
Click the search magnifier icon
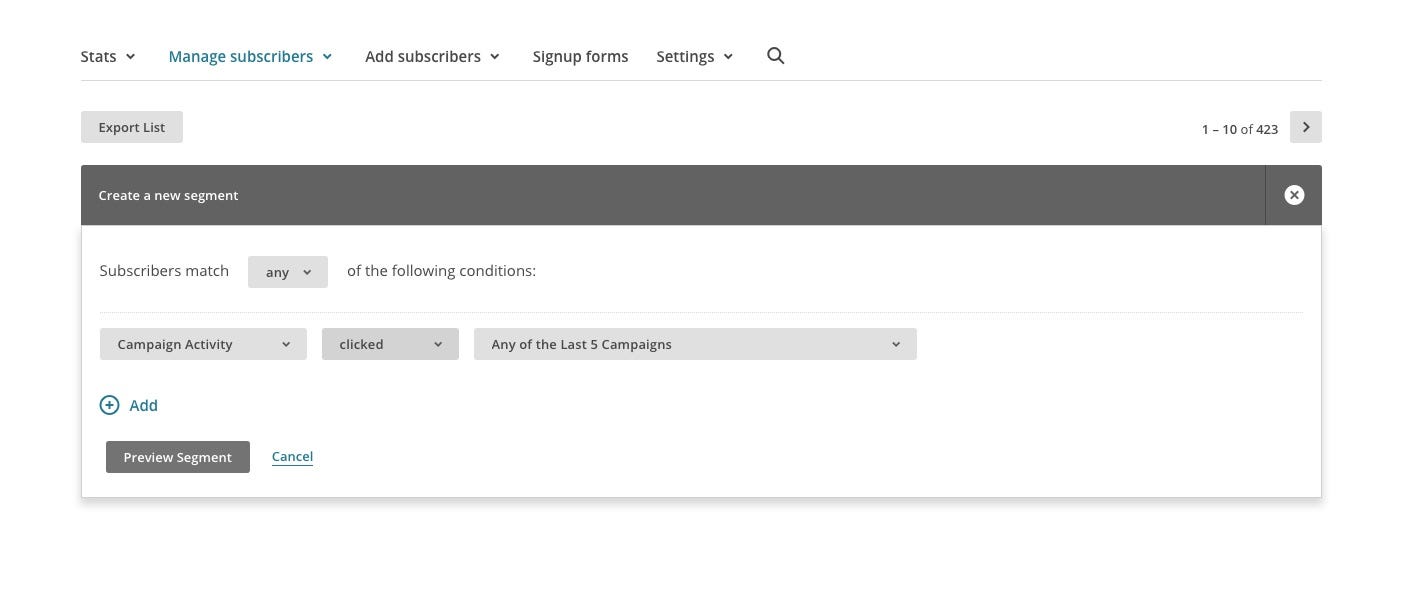tap(775, 56)
